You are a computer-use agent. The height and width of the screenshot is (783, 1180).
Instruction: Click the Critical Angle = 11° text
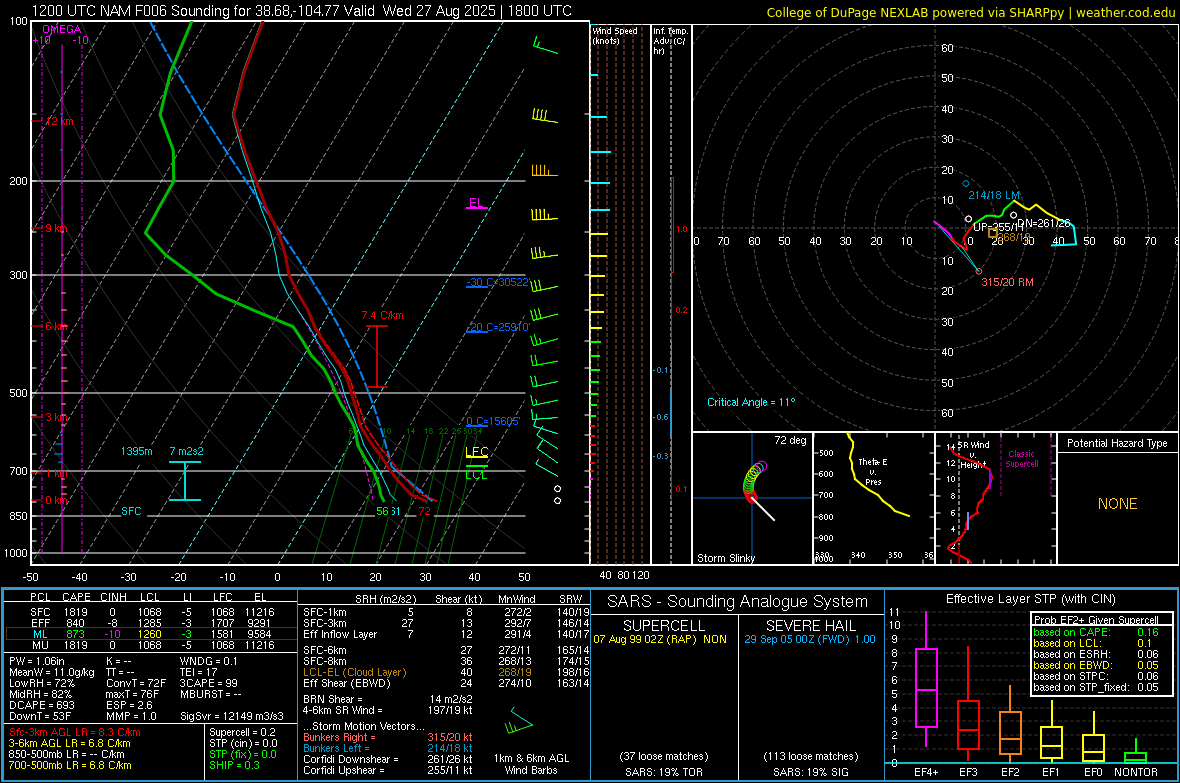click(750, 402)
